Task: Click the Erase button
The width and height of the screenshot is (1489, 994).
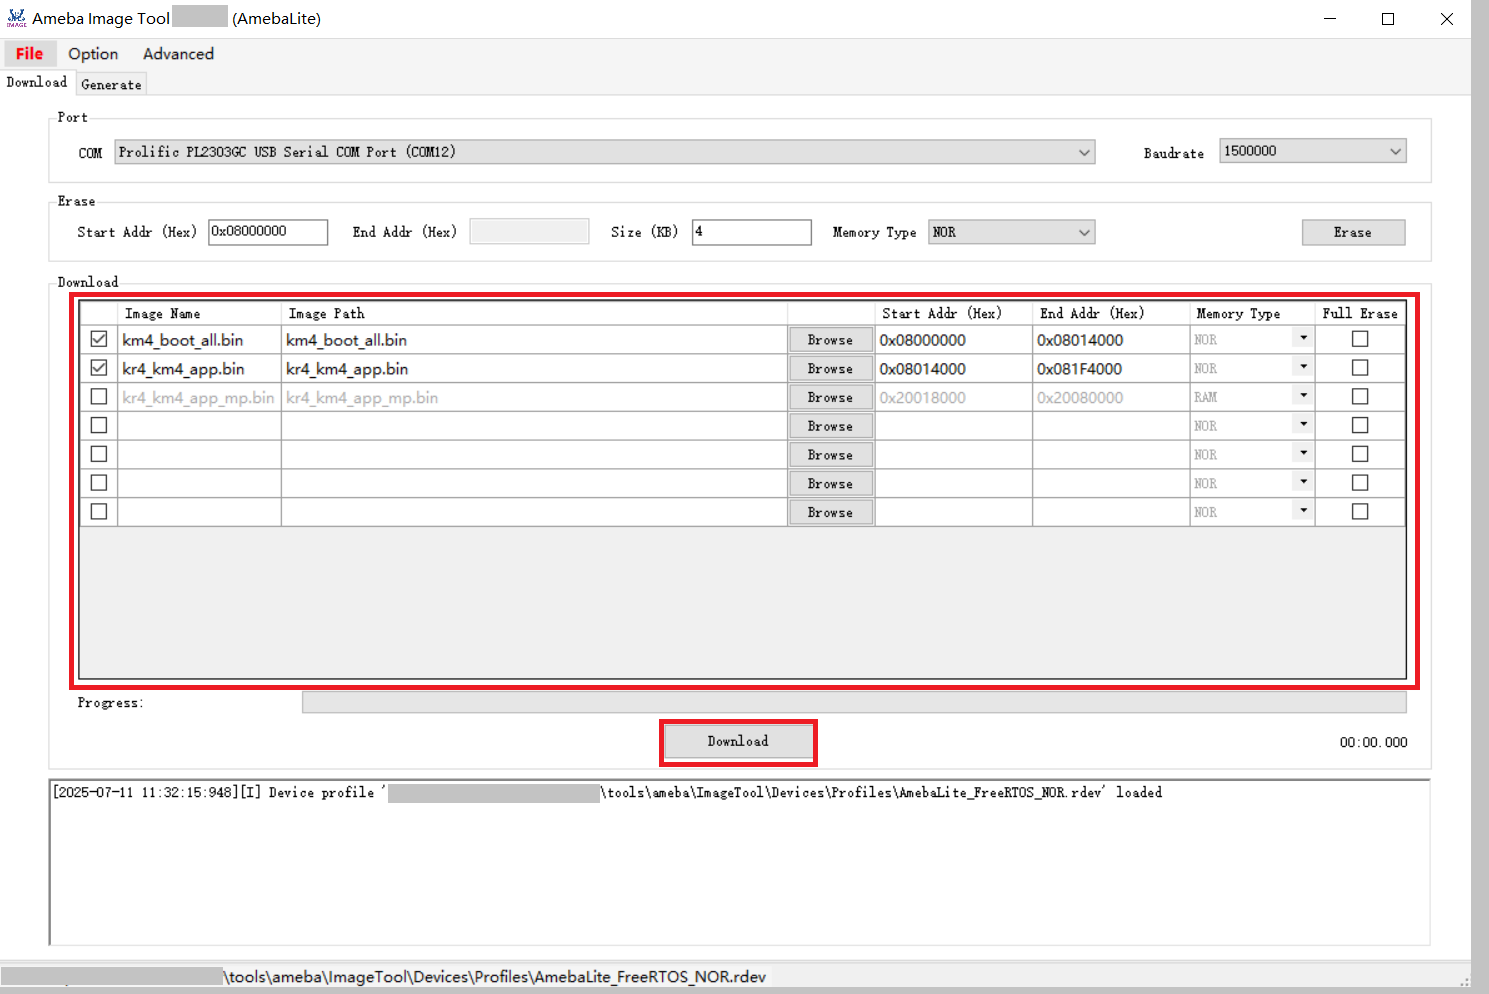Action: point(1352,232)
